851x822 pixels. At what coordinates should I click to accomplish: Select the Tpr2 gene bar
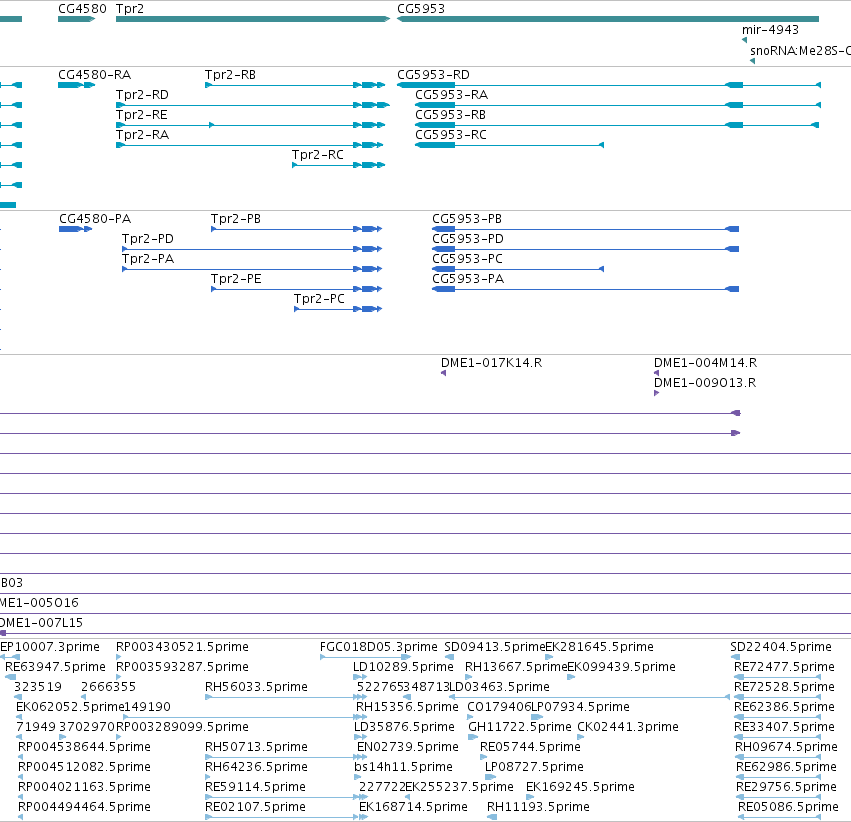253,19
